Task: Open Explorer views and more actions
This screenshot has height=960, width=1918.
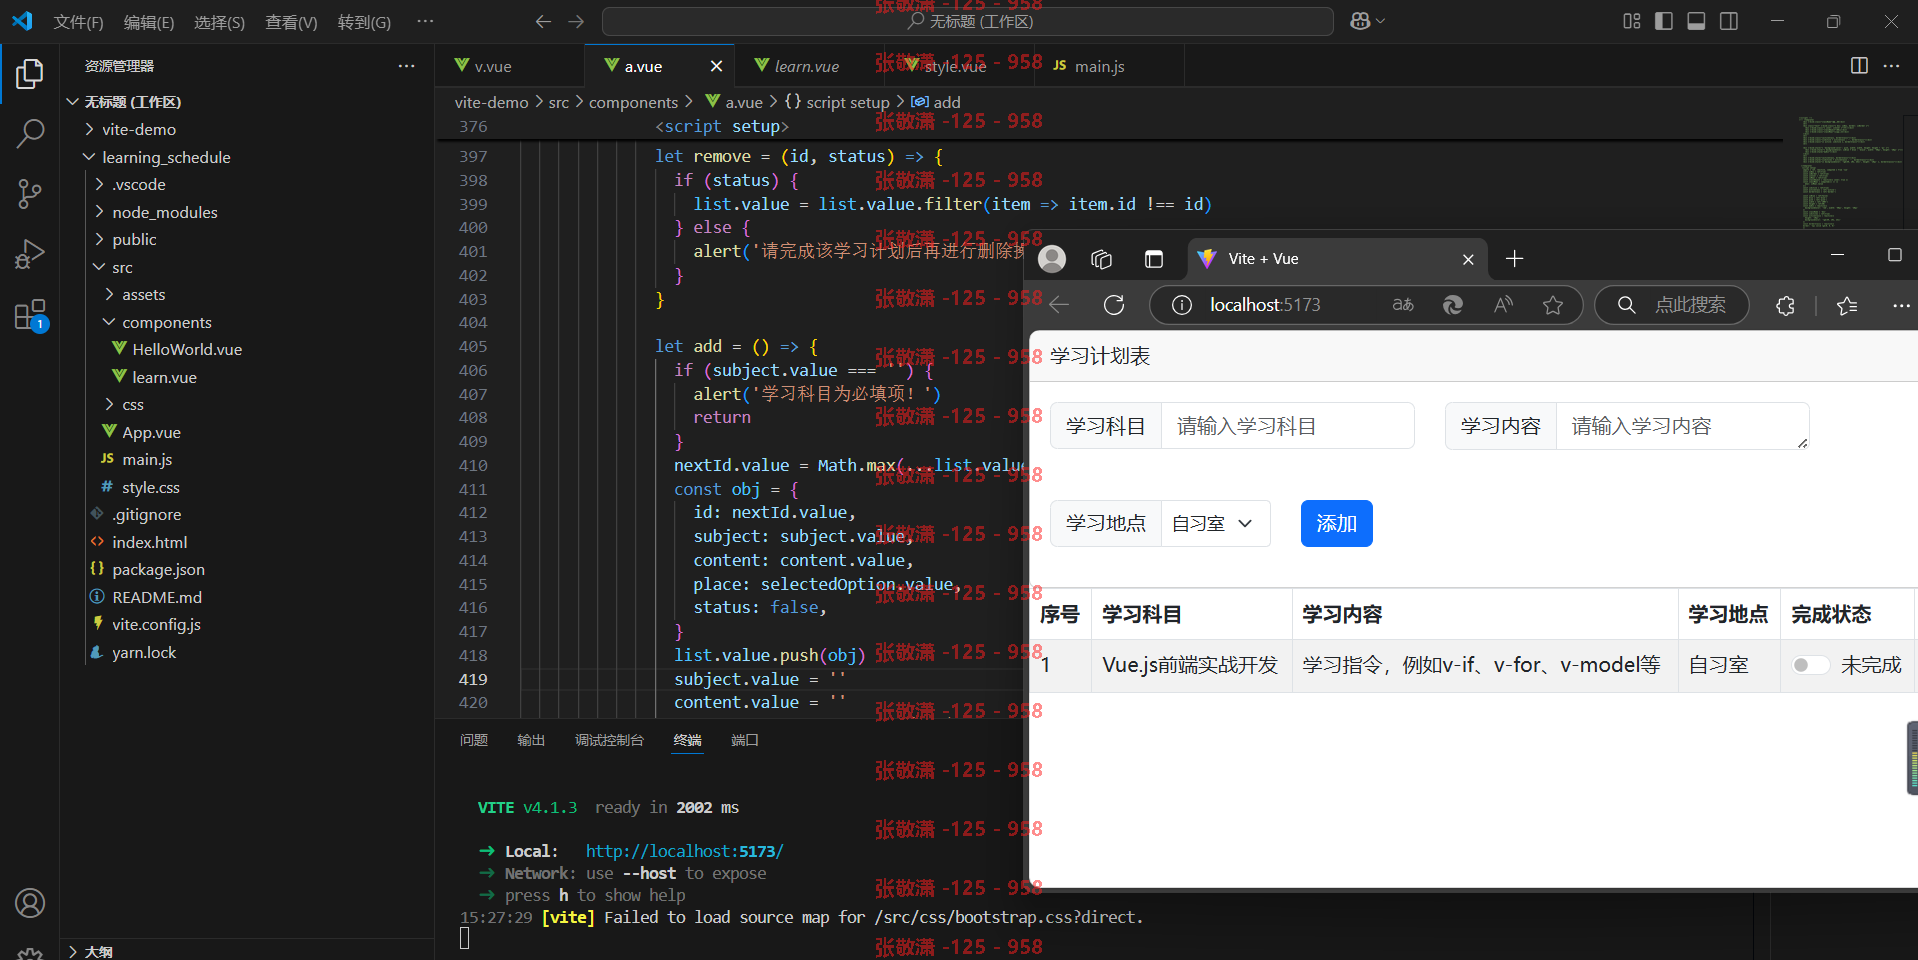Action: coord(406,66)
